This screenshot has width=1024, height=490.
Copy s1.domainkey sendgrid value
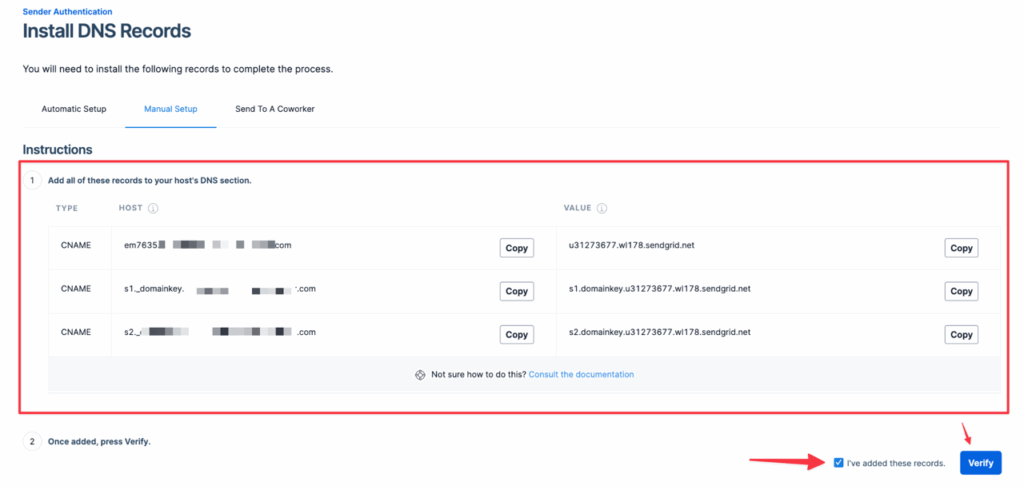pyautogui.click(x=961, y=292)
